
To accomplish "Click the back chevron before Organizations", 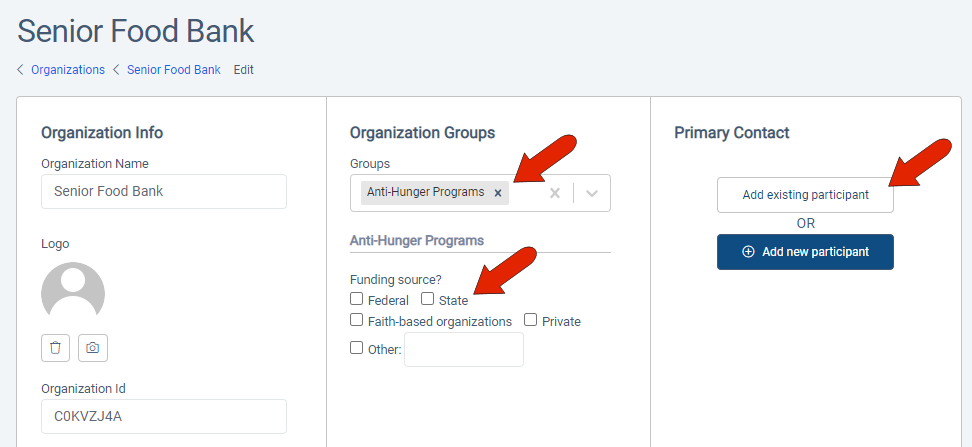I will click(x=21, y=70).
